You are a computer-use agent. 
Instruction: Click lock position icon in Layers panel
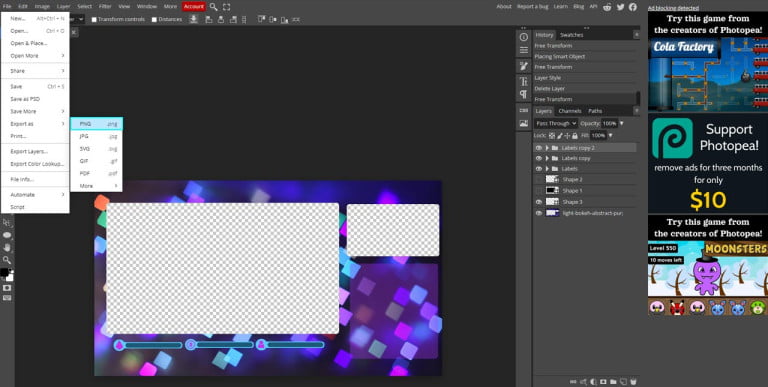[x=567, y=136]
